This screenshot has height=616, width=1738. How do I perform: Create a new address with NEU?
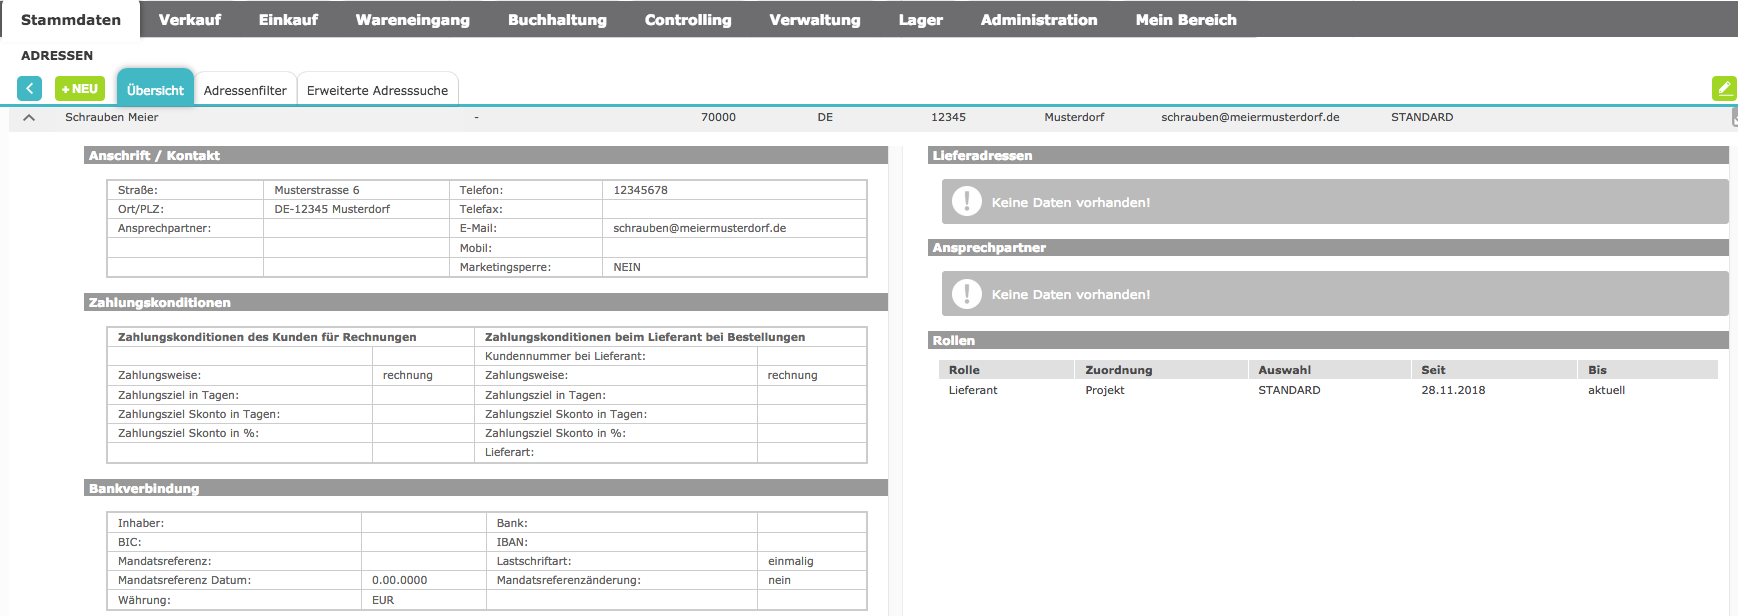(x=80, y=89)
